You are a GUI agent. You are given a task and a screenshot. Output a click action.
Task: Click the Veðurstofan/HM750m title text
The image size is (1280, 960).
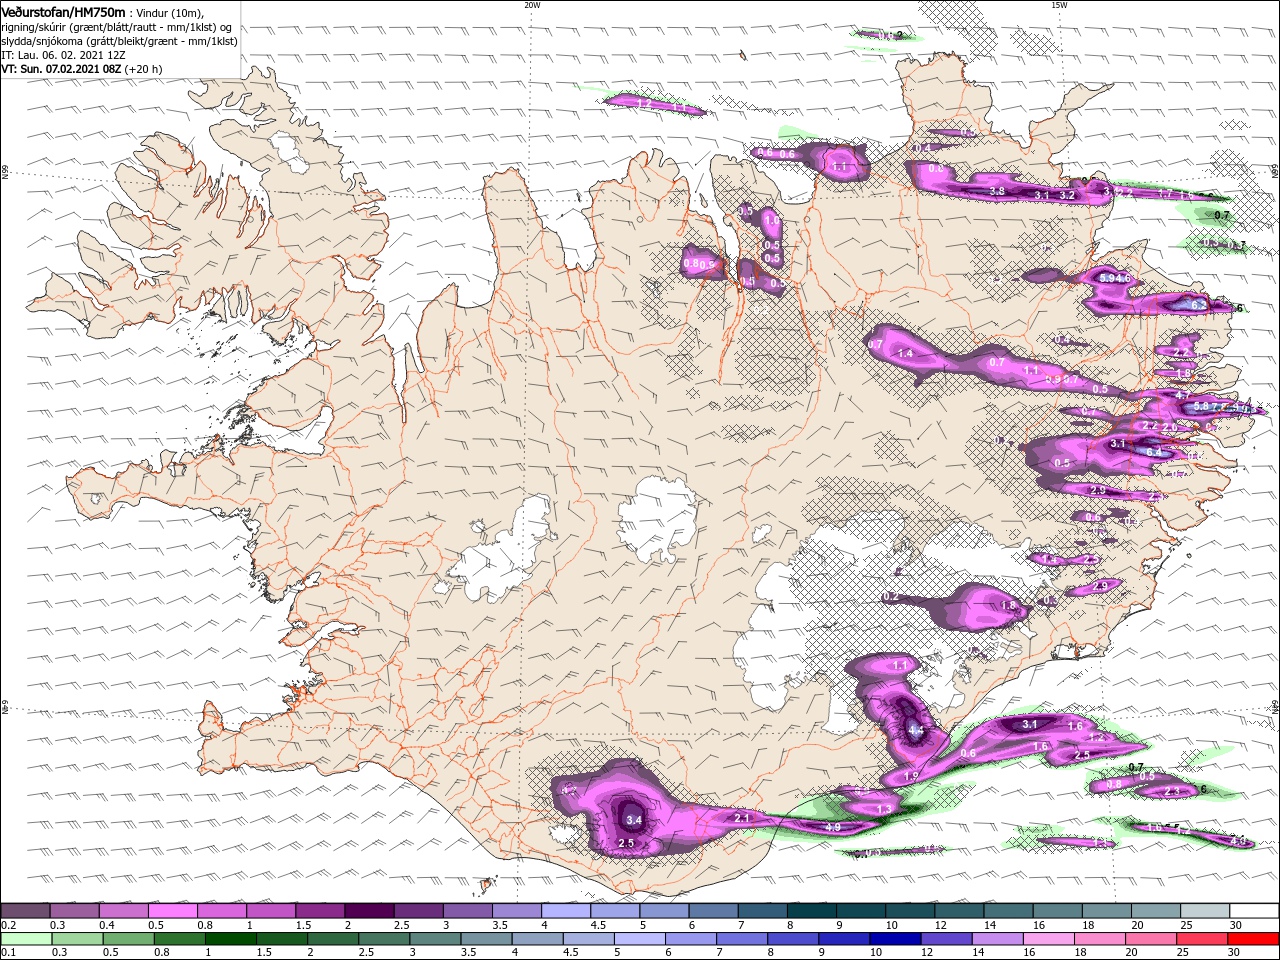click(x=63, y=11)
